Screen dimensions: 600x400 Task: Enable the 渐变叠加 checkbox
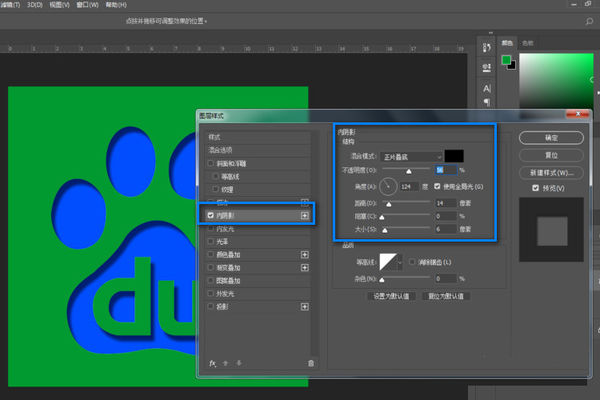click(x=210, y=268)
